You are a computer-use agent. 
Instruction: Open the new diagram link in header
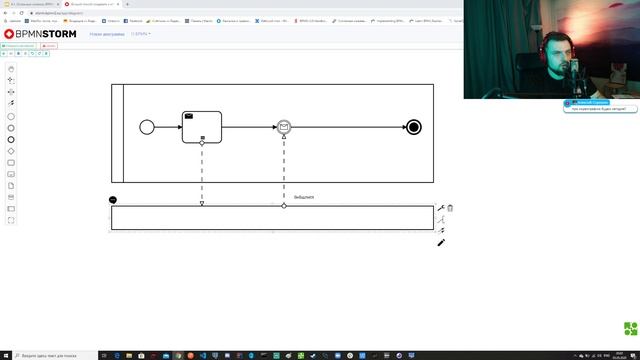[107, 34]
